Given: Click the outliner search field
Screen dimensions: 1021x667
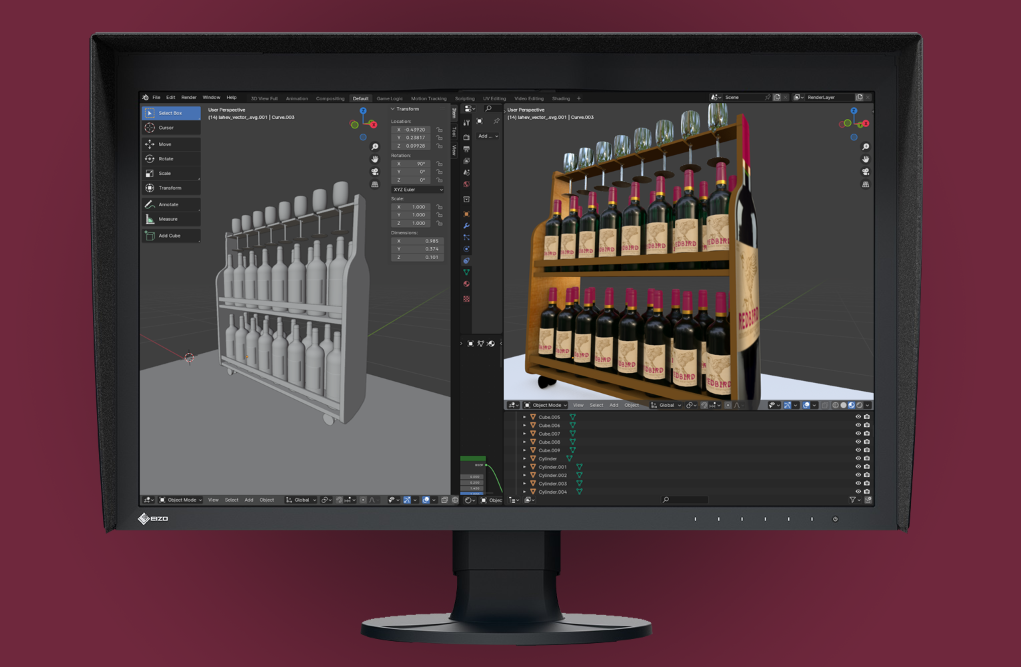Looking at the screenshot, I should [x=684, y=500].
